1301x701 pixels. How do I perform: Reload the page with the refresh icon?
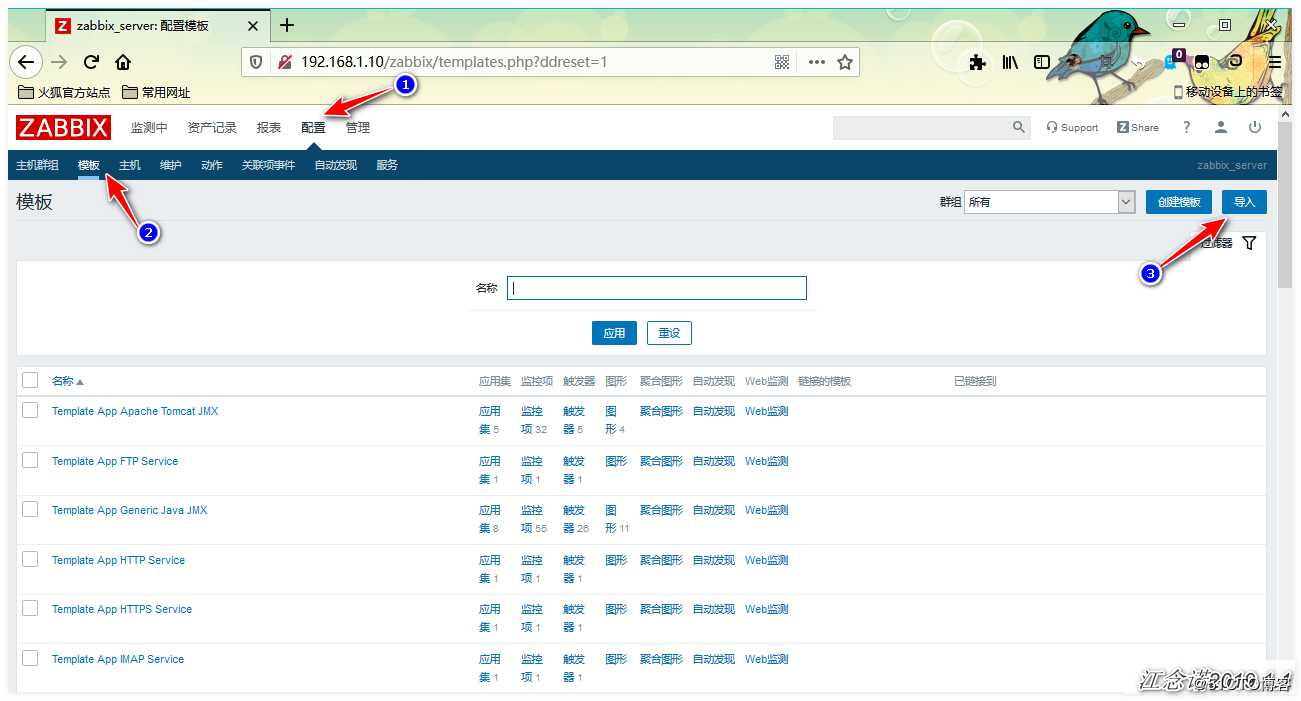point(91,62)
